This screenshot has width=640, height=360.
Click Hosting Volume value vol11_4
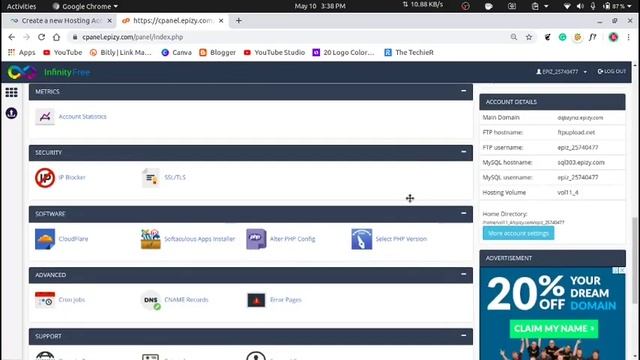tap(568, 193)
